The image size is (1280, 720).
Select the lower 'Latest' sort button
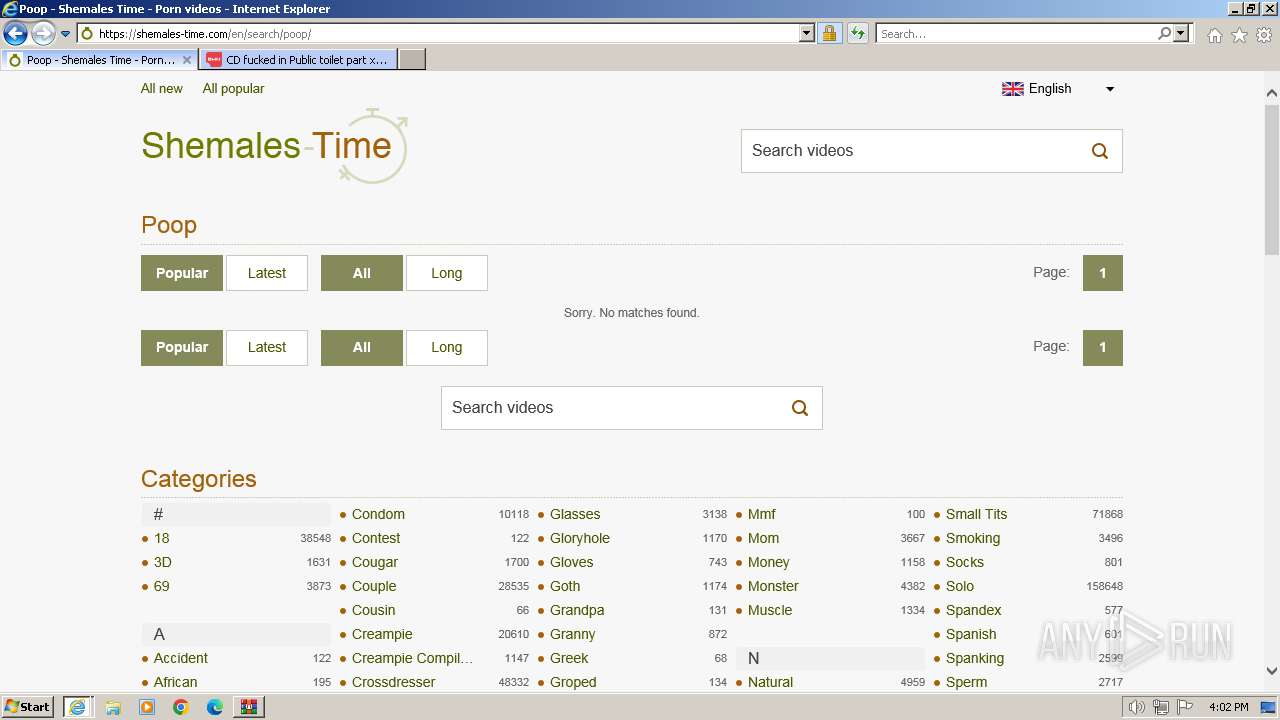pos(267,347)
